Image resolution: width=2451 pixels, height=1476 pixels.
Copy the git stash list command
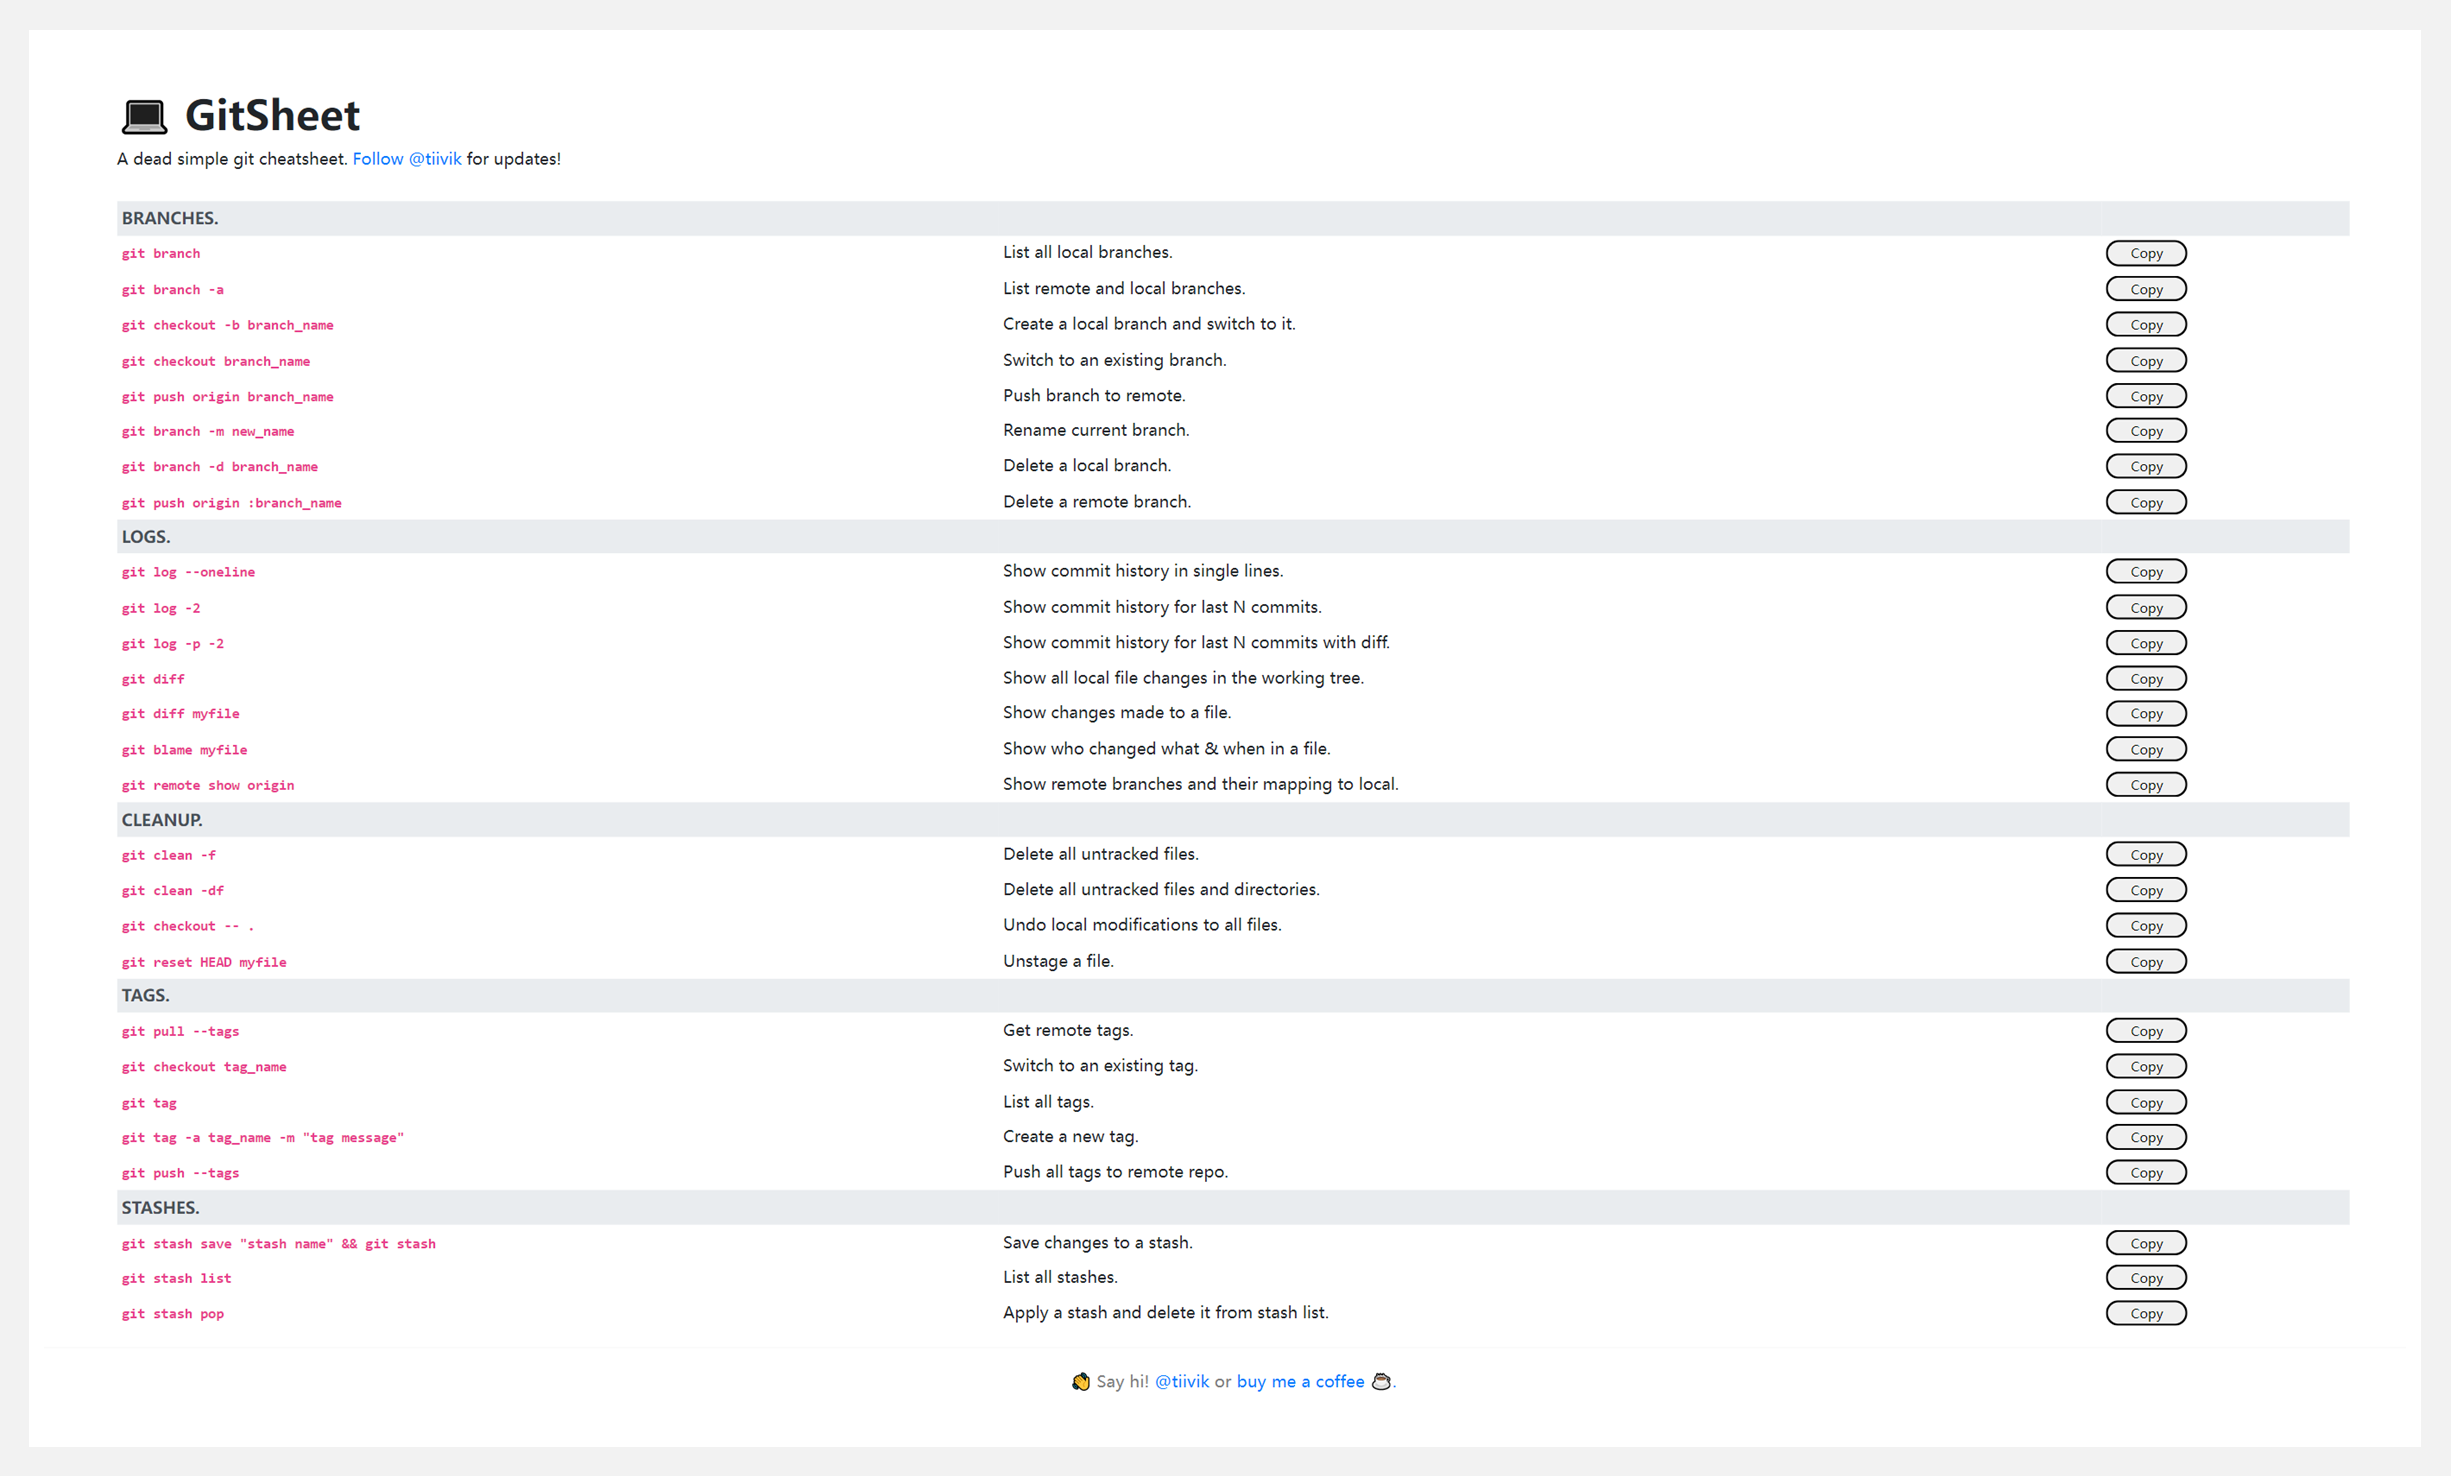[x=2145, y=1278]
